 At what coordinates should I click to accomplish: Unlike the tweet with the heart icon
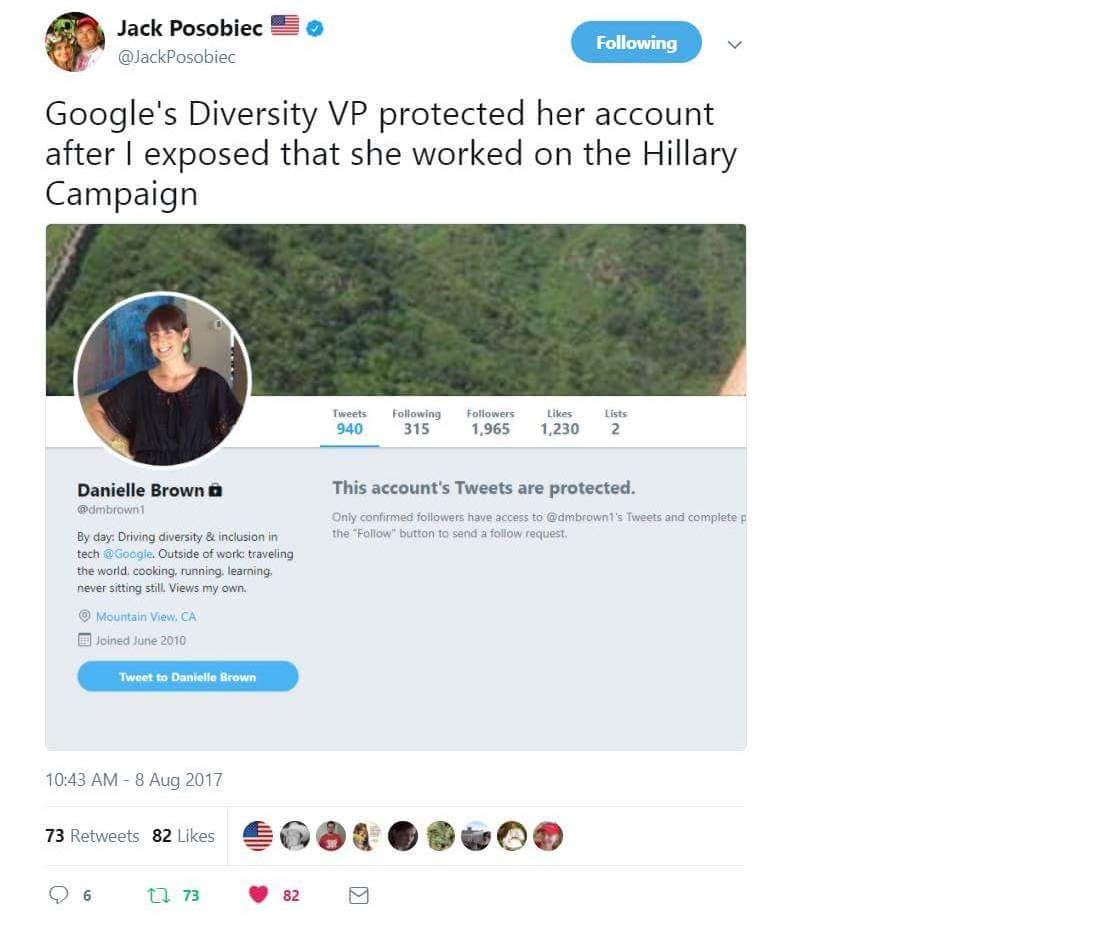[x=258, y=894]
